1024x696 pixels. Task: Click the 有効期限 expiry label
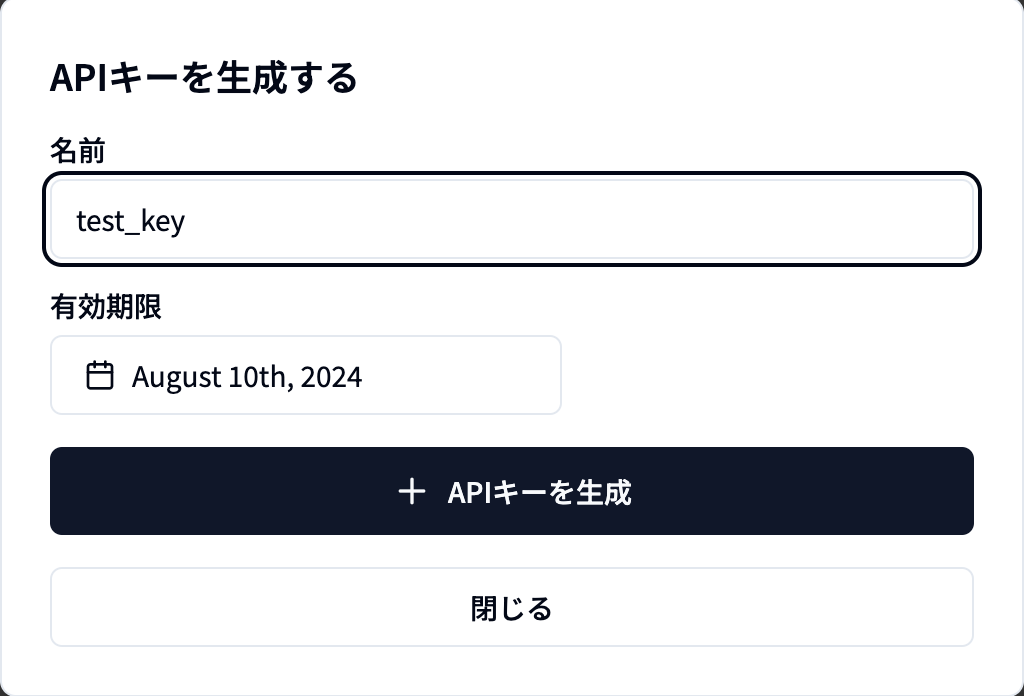[106, 307]
